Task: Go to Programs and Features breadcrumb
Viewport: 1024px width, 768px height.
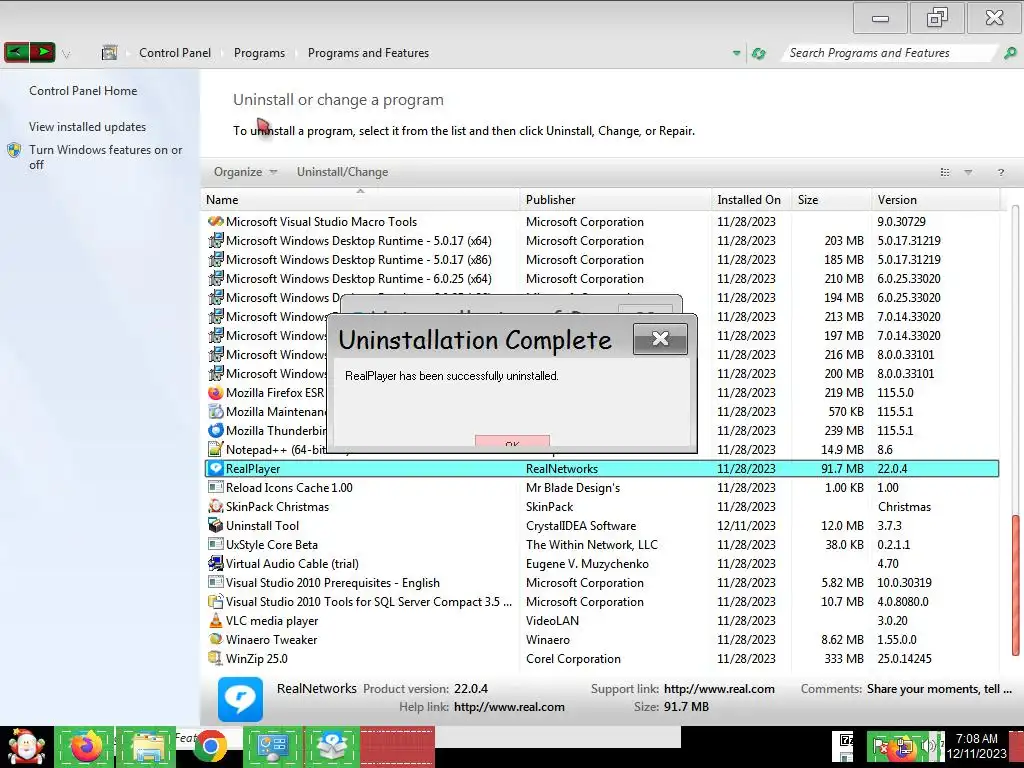Action: point(368,53)
